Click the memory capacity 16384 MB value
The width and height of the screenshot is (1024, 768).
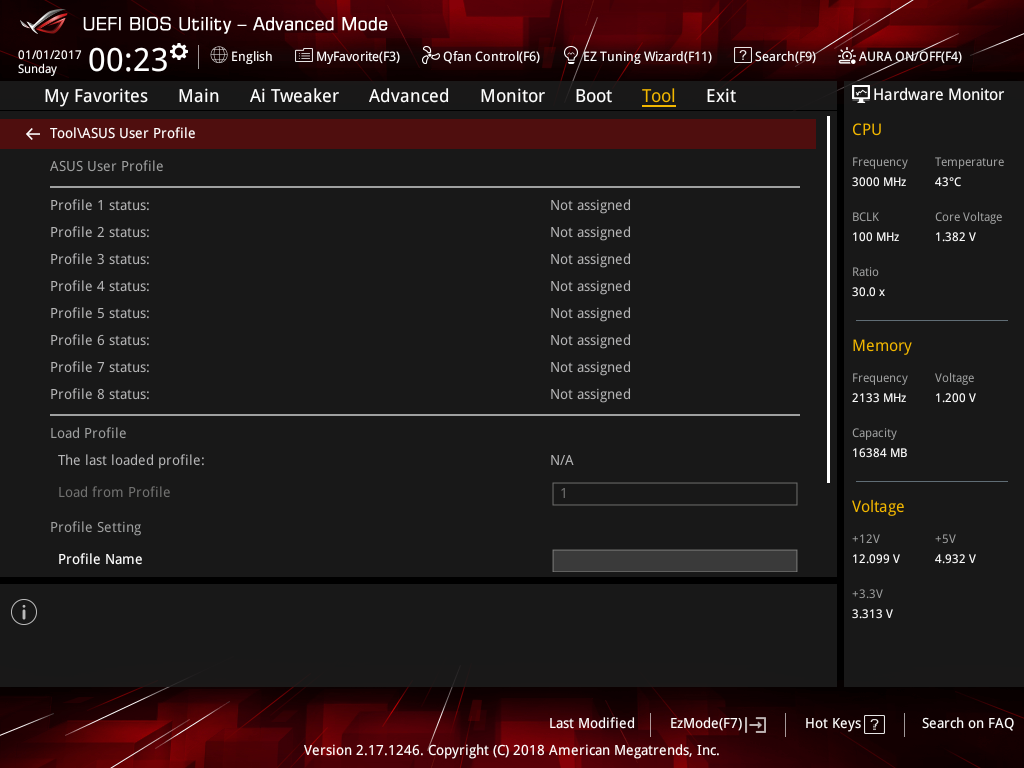click(880, 453)
